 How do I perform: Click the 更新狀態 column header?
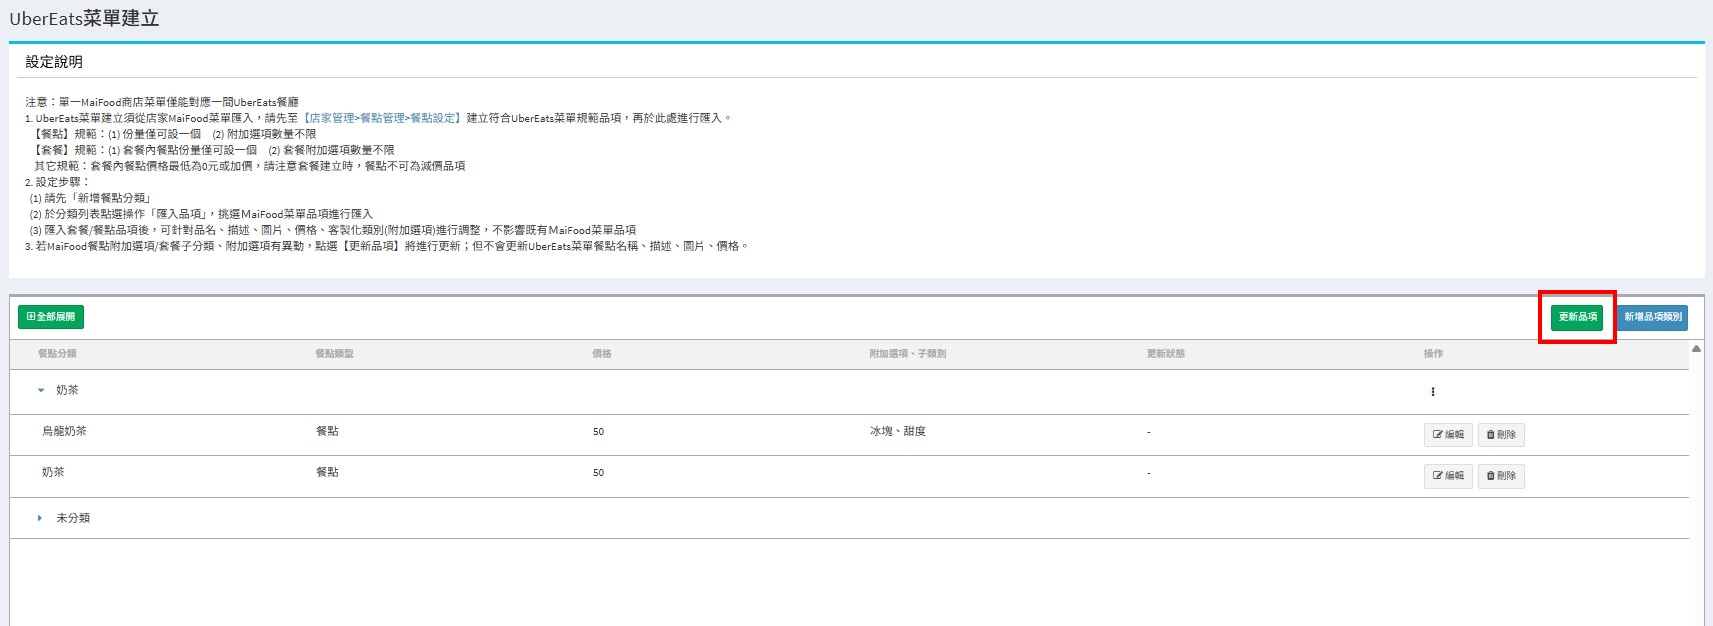point(1165,354)
